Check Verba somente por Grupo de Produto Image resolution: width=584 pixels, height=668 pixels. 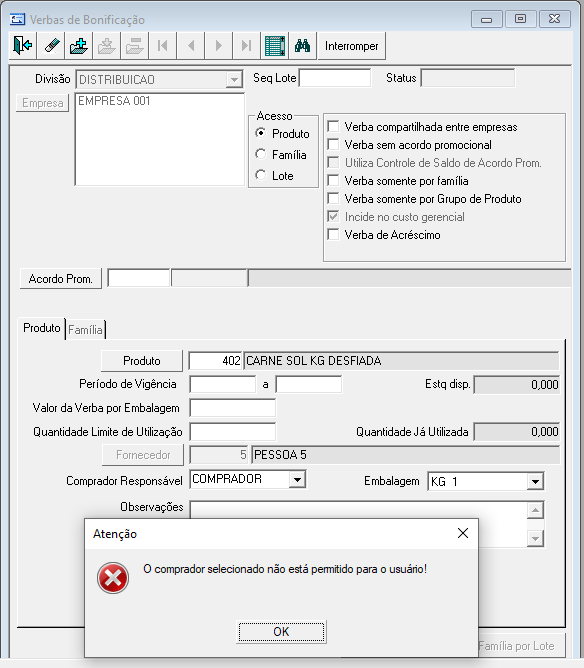coord(333,199)
